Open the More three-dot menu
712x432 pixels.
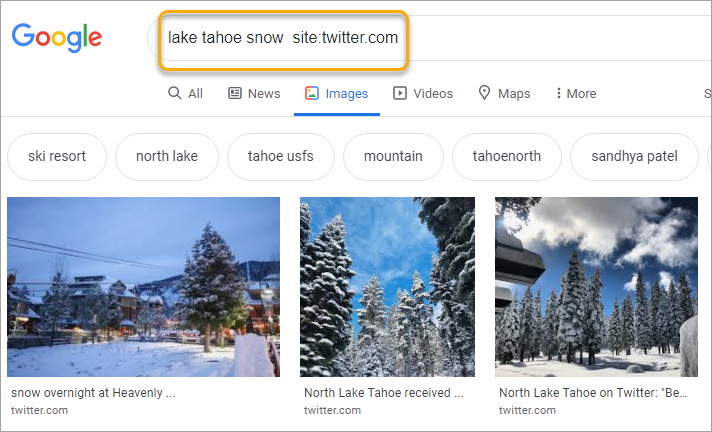coord(576,94)
